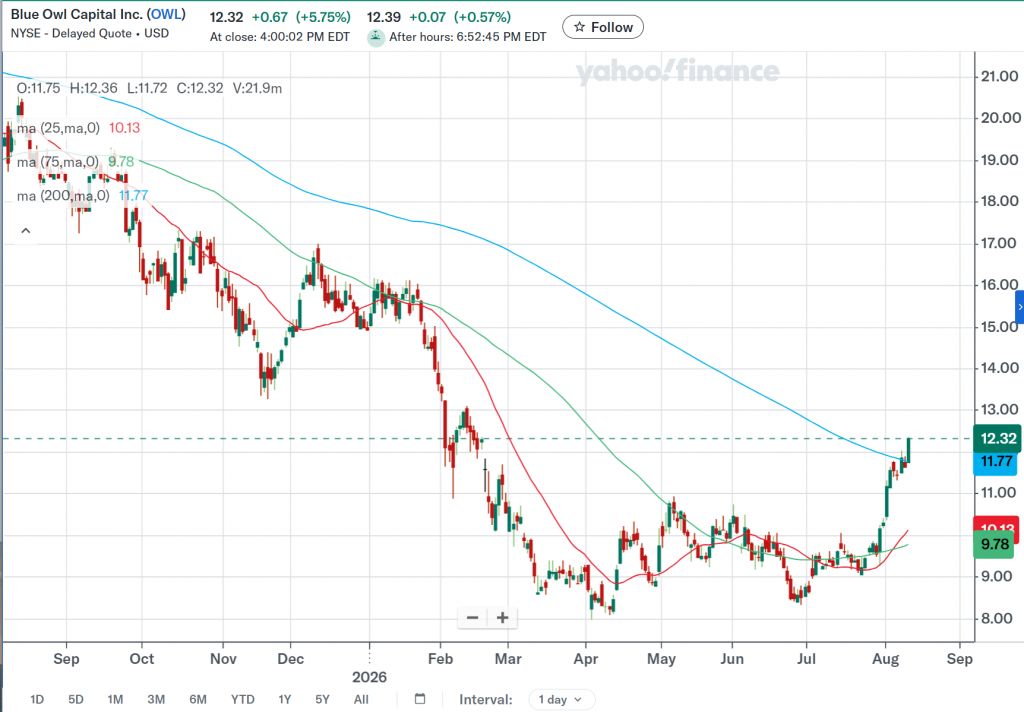1024x712 pixels.
Task: Open the OWL ticker link
Action: pos(166,14)
